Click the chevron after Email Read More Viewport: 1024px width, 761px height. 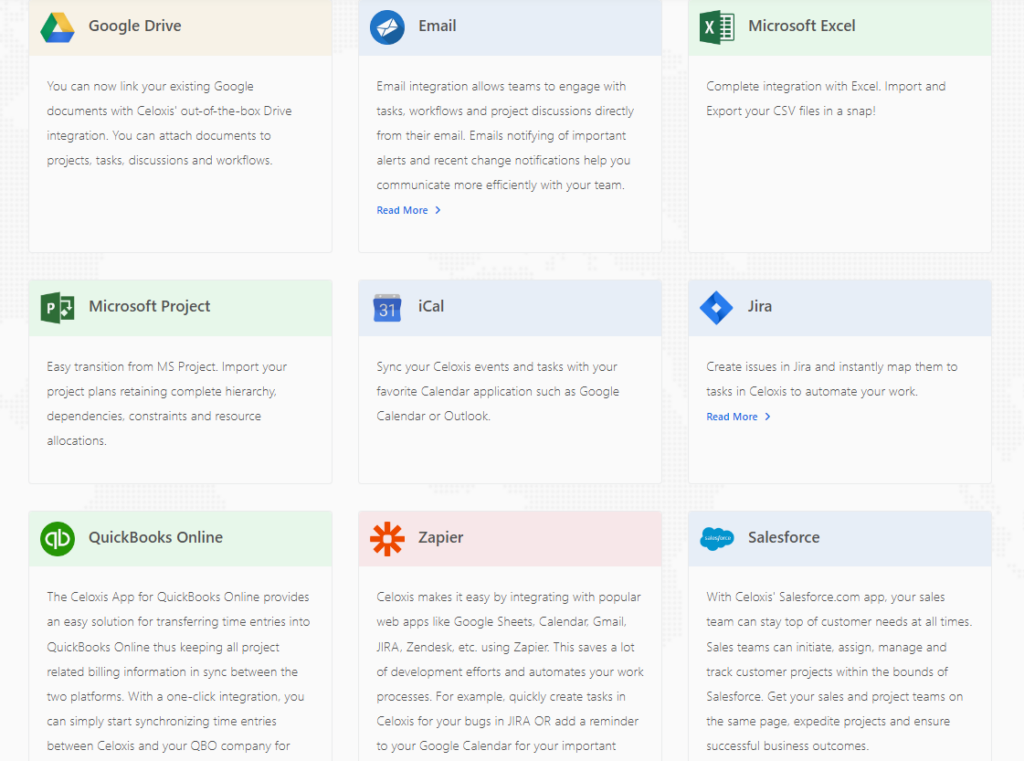click(438, 210)
